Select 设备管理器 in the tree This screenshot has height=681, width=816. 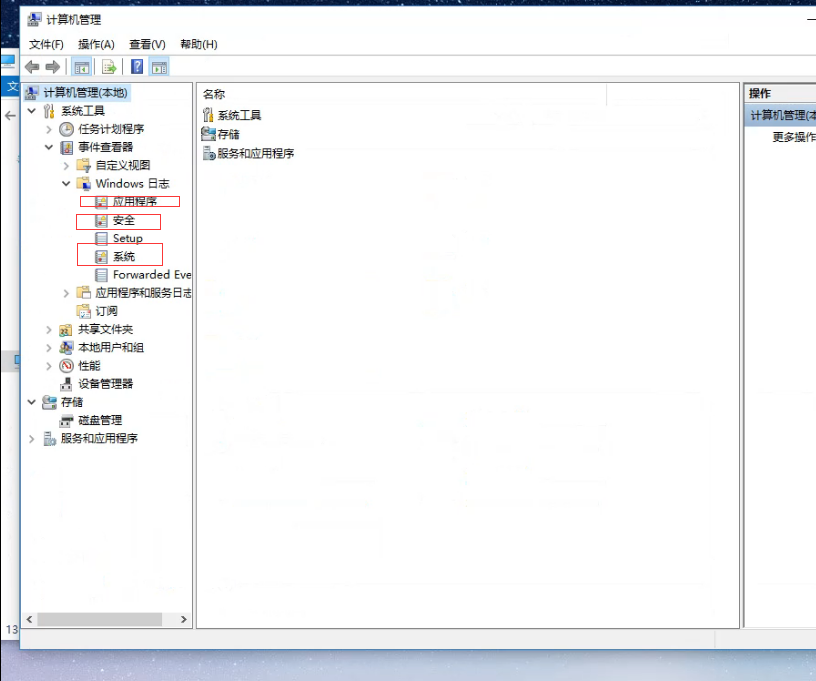tap(106, 384)
